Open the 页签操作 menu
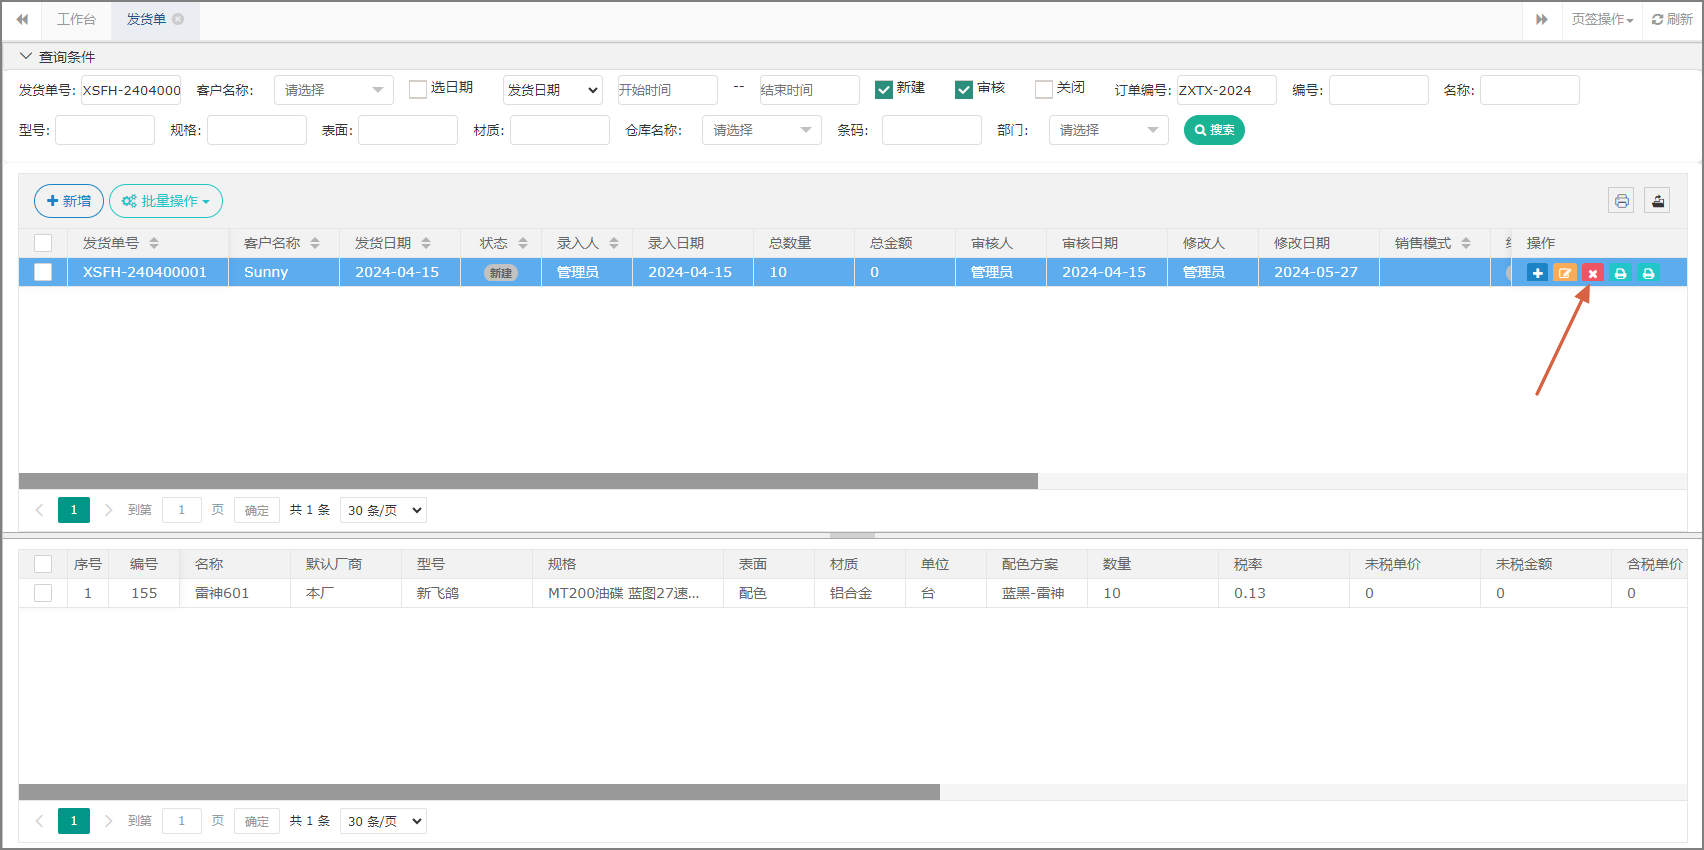This screenshot has width=1704, height=850. (x=1601, y=20)
